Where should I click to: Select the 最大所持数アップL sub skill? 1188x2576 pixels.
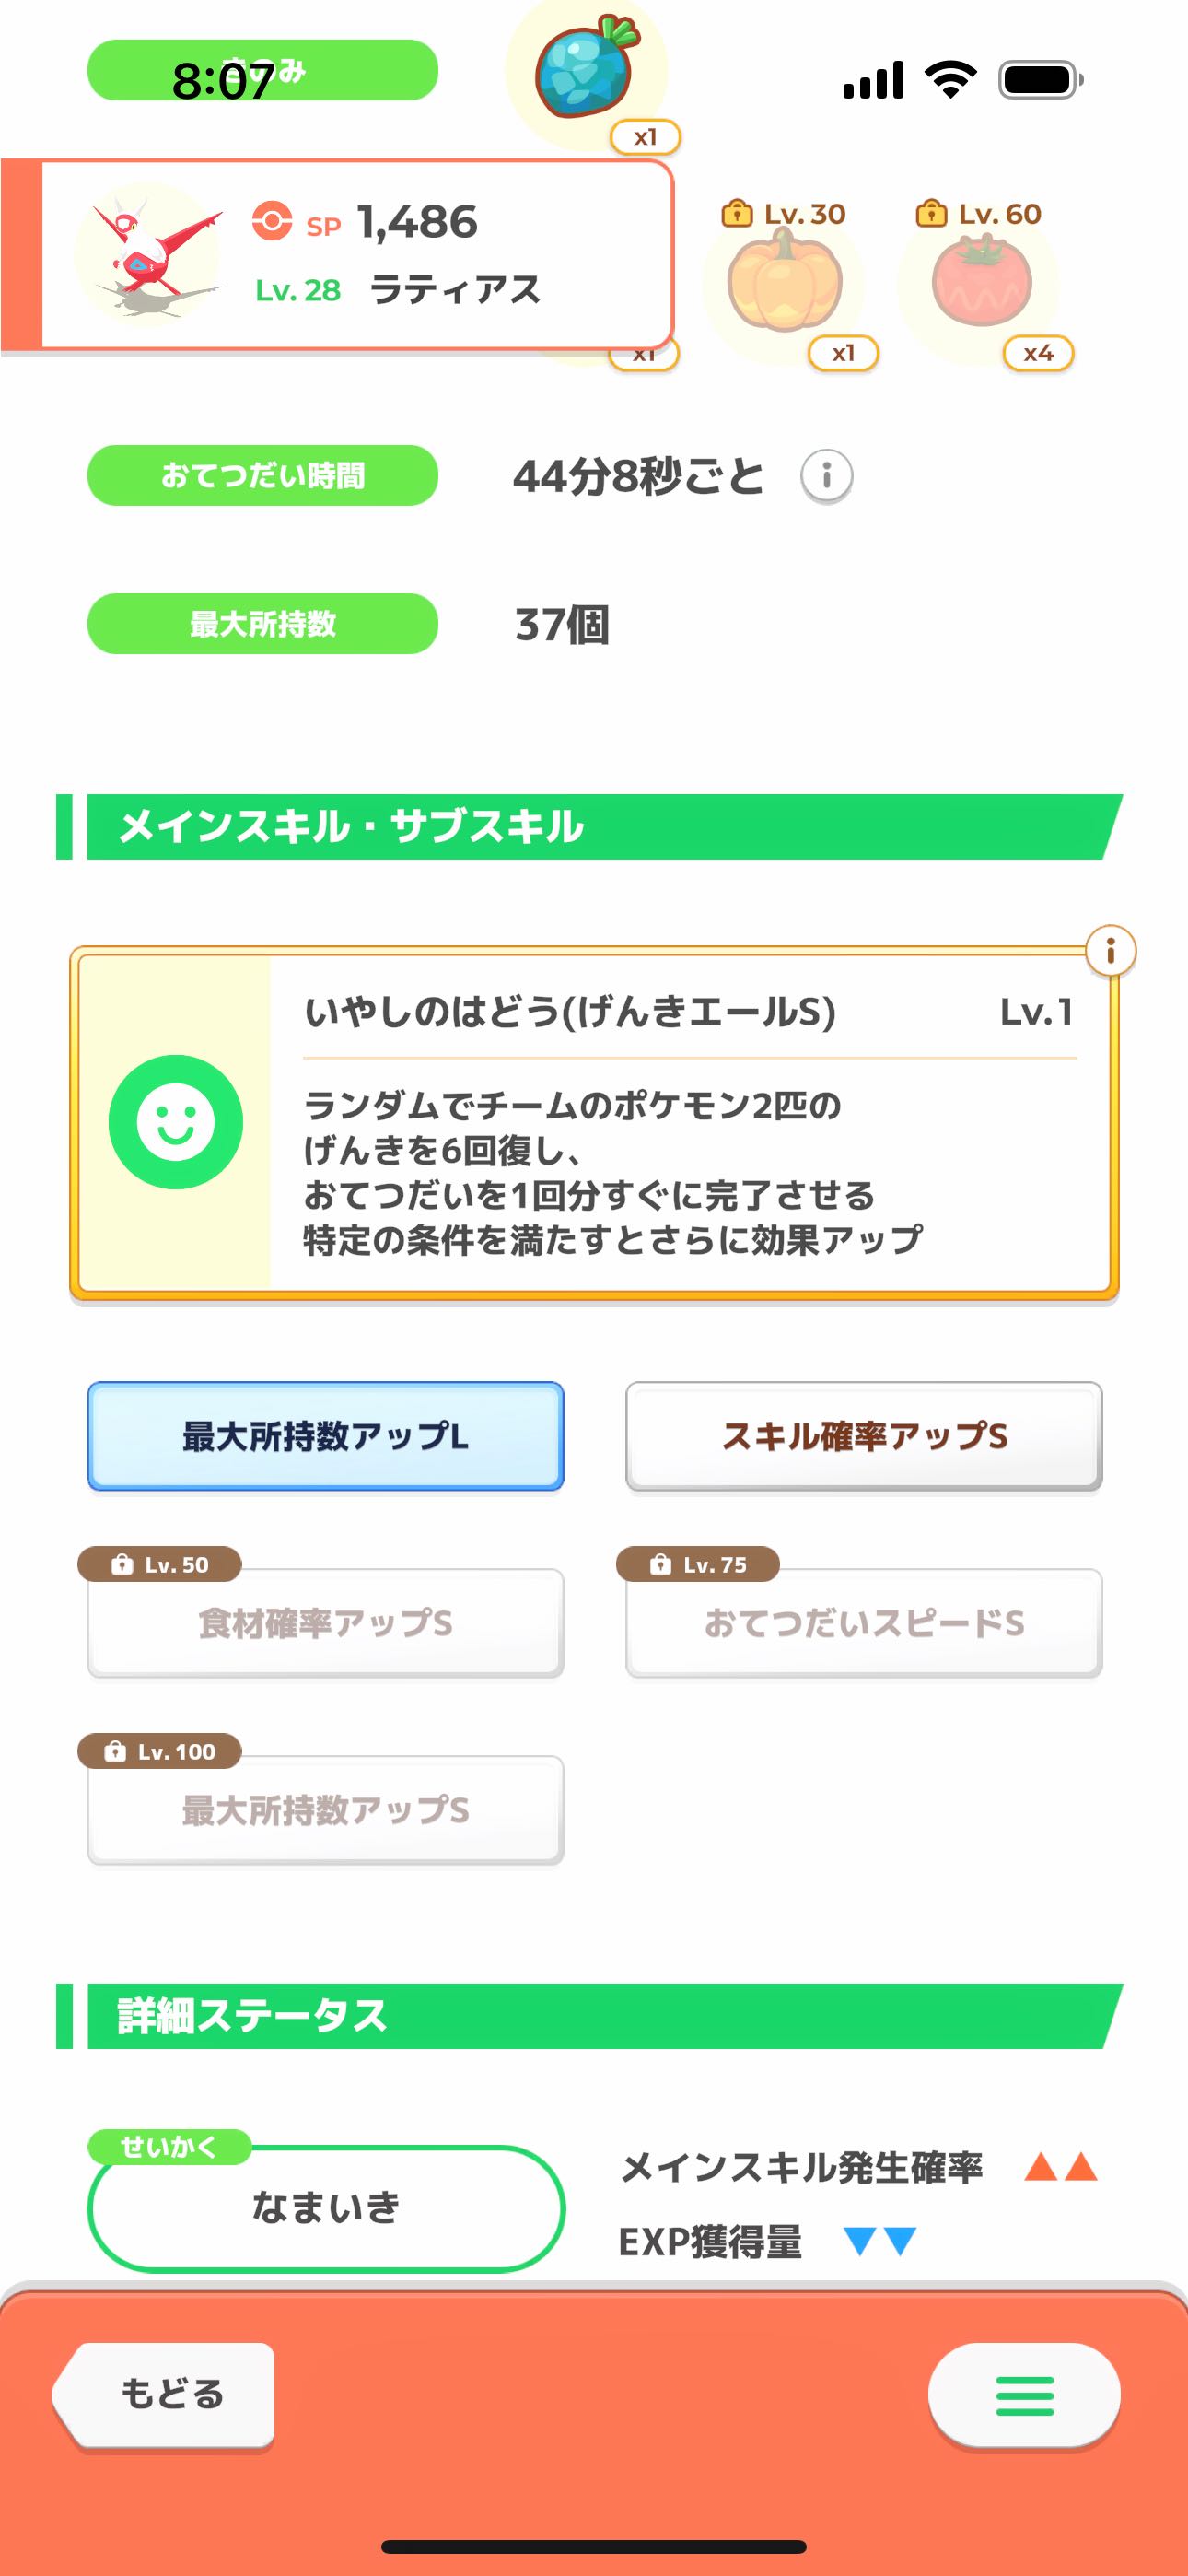coord(326,1436)
